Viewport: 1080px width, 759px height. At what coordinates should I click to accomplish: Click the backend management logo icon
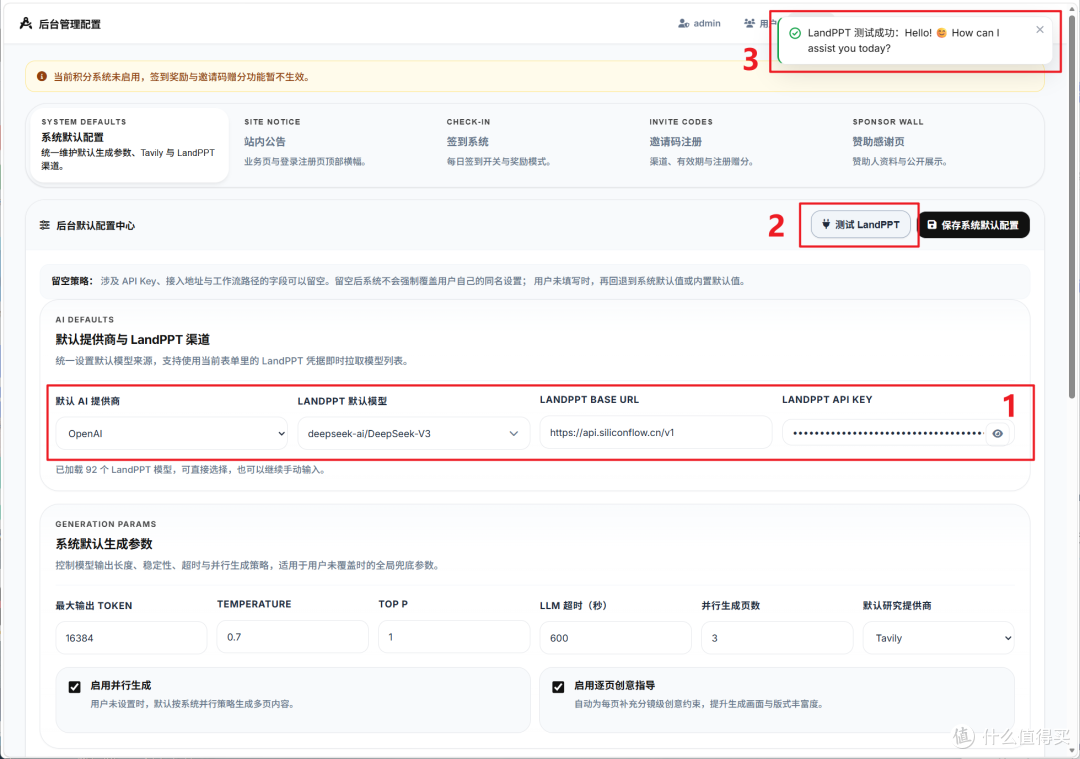click(x=26, y=23)
